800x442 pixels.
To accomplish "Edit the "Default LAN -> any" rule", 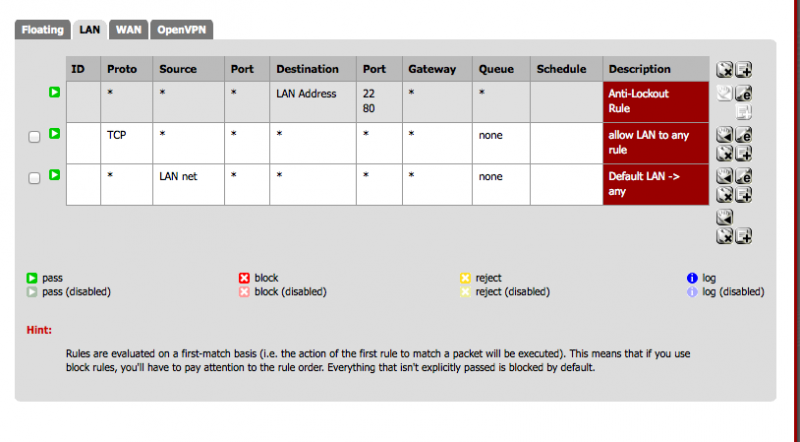I will click(743, 175).
